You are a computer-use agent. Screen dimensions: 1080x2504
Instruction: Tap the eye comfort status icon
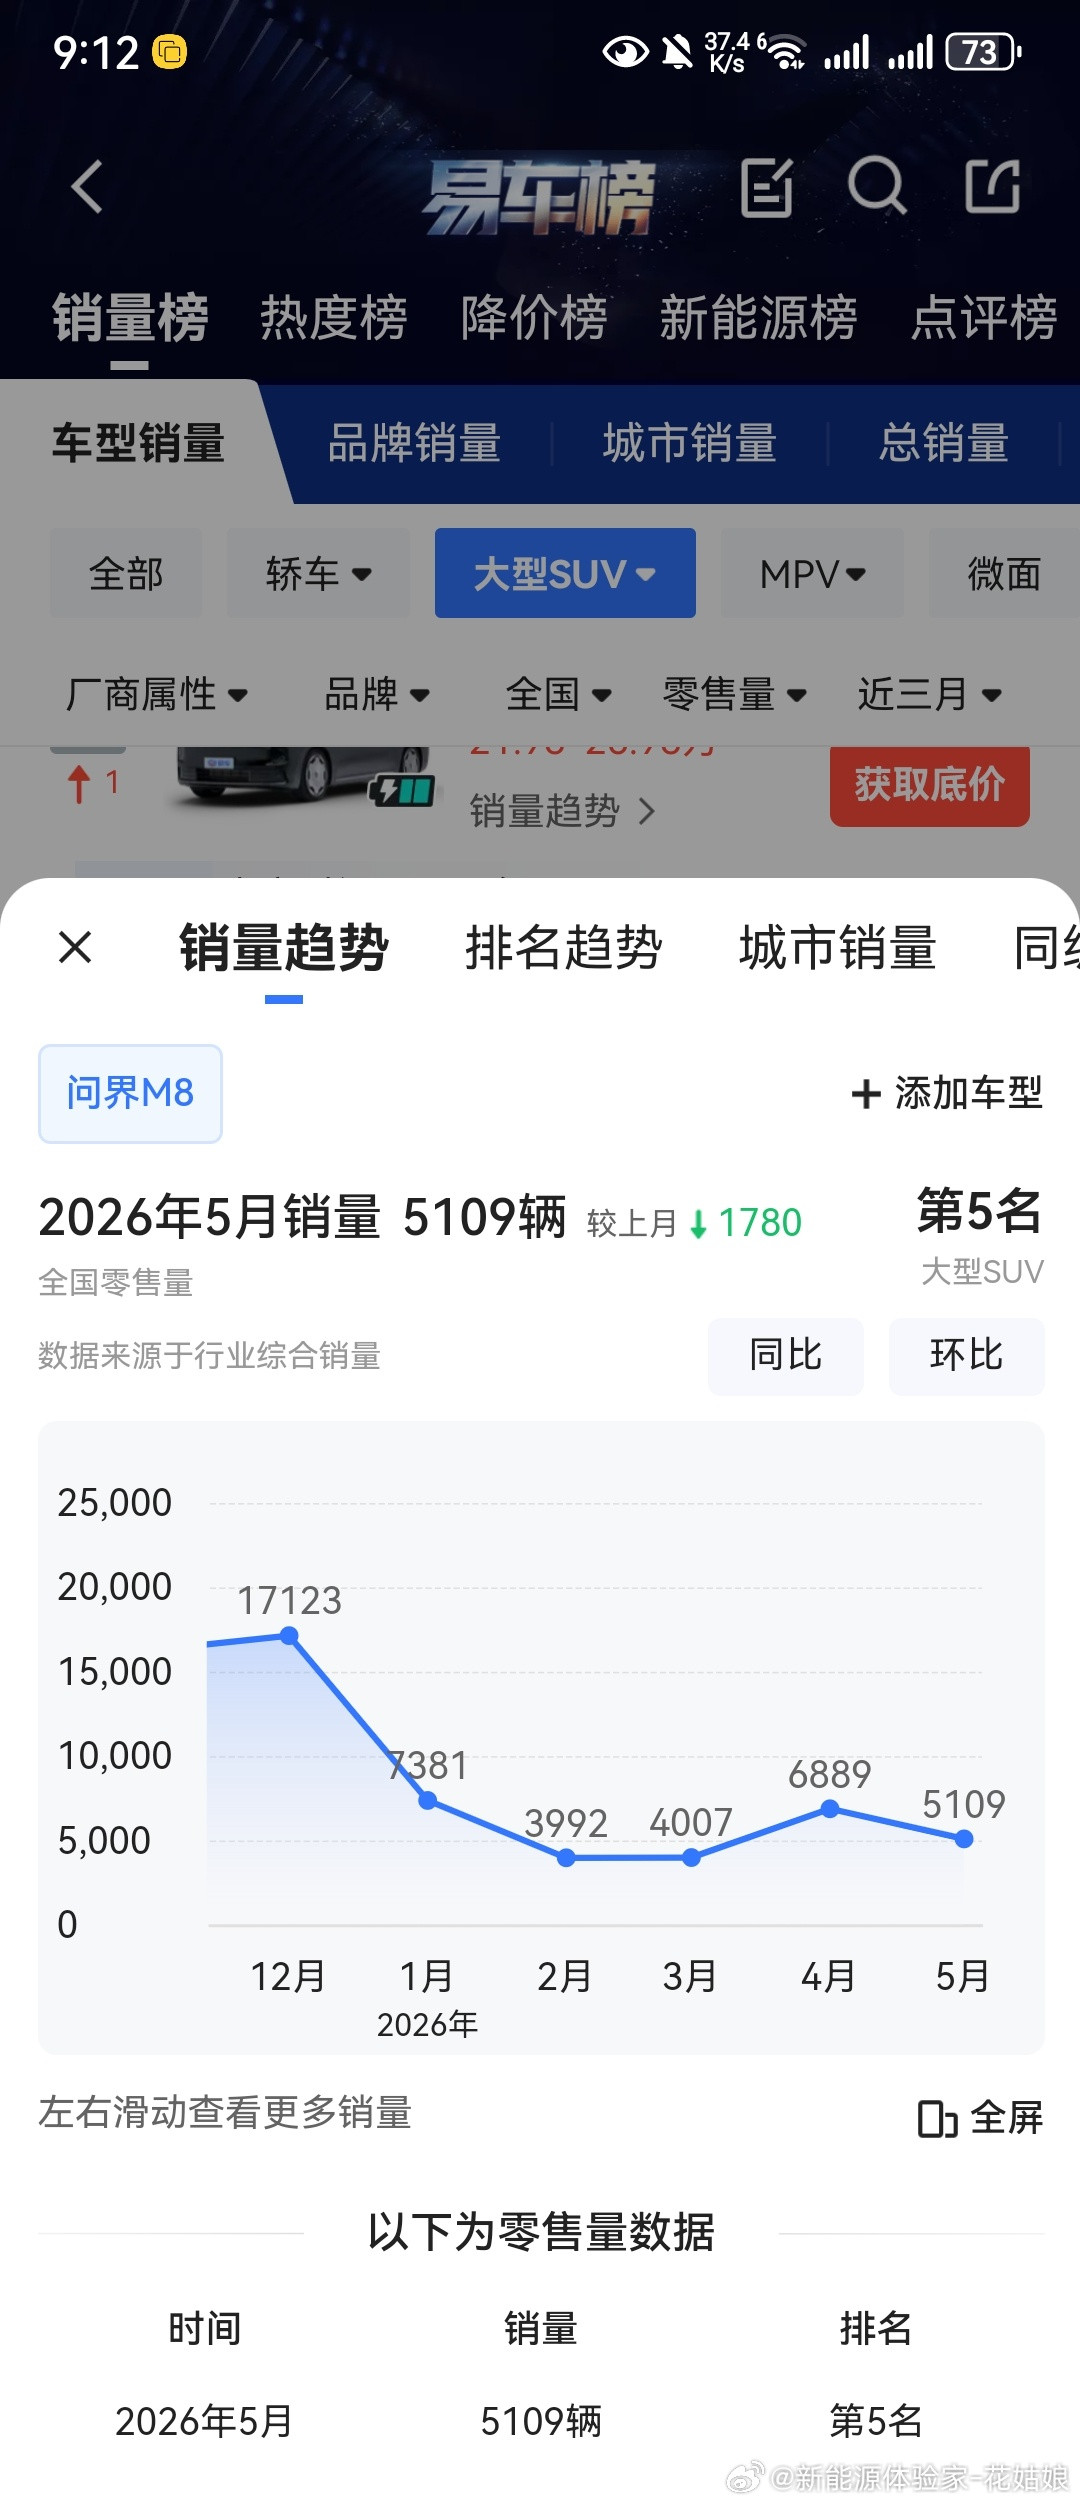pos(626,52)
